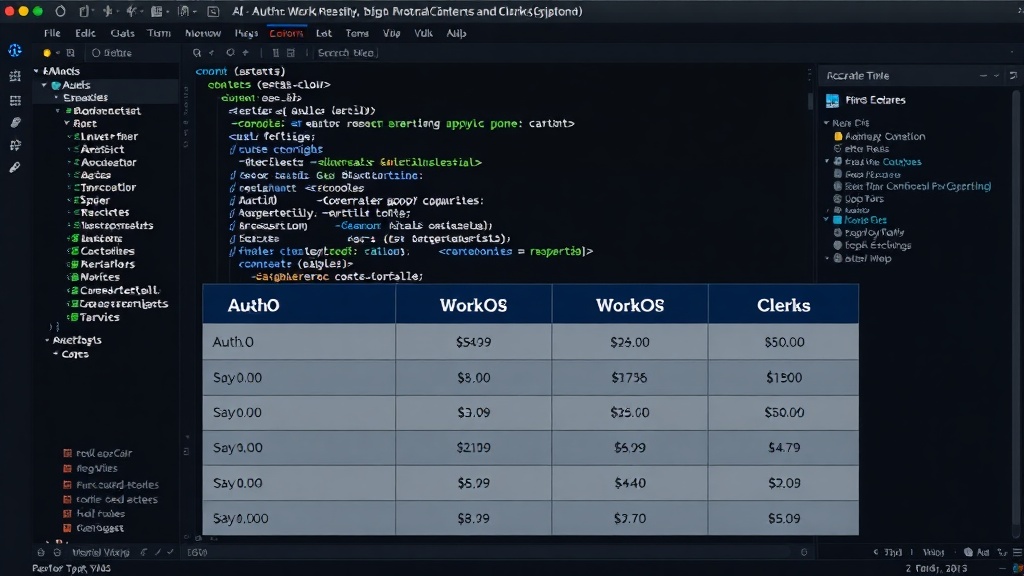Click the 'Say0.000' cell in last row

299,519
